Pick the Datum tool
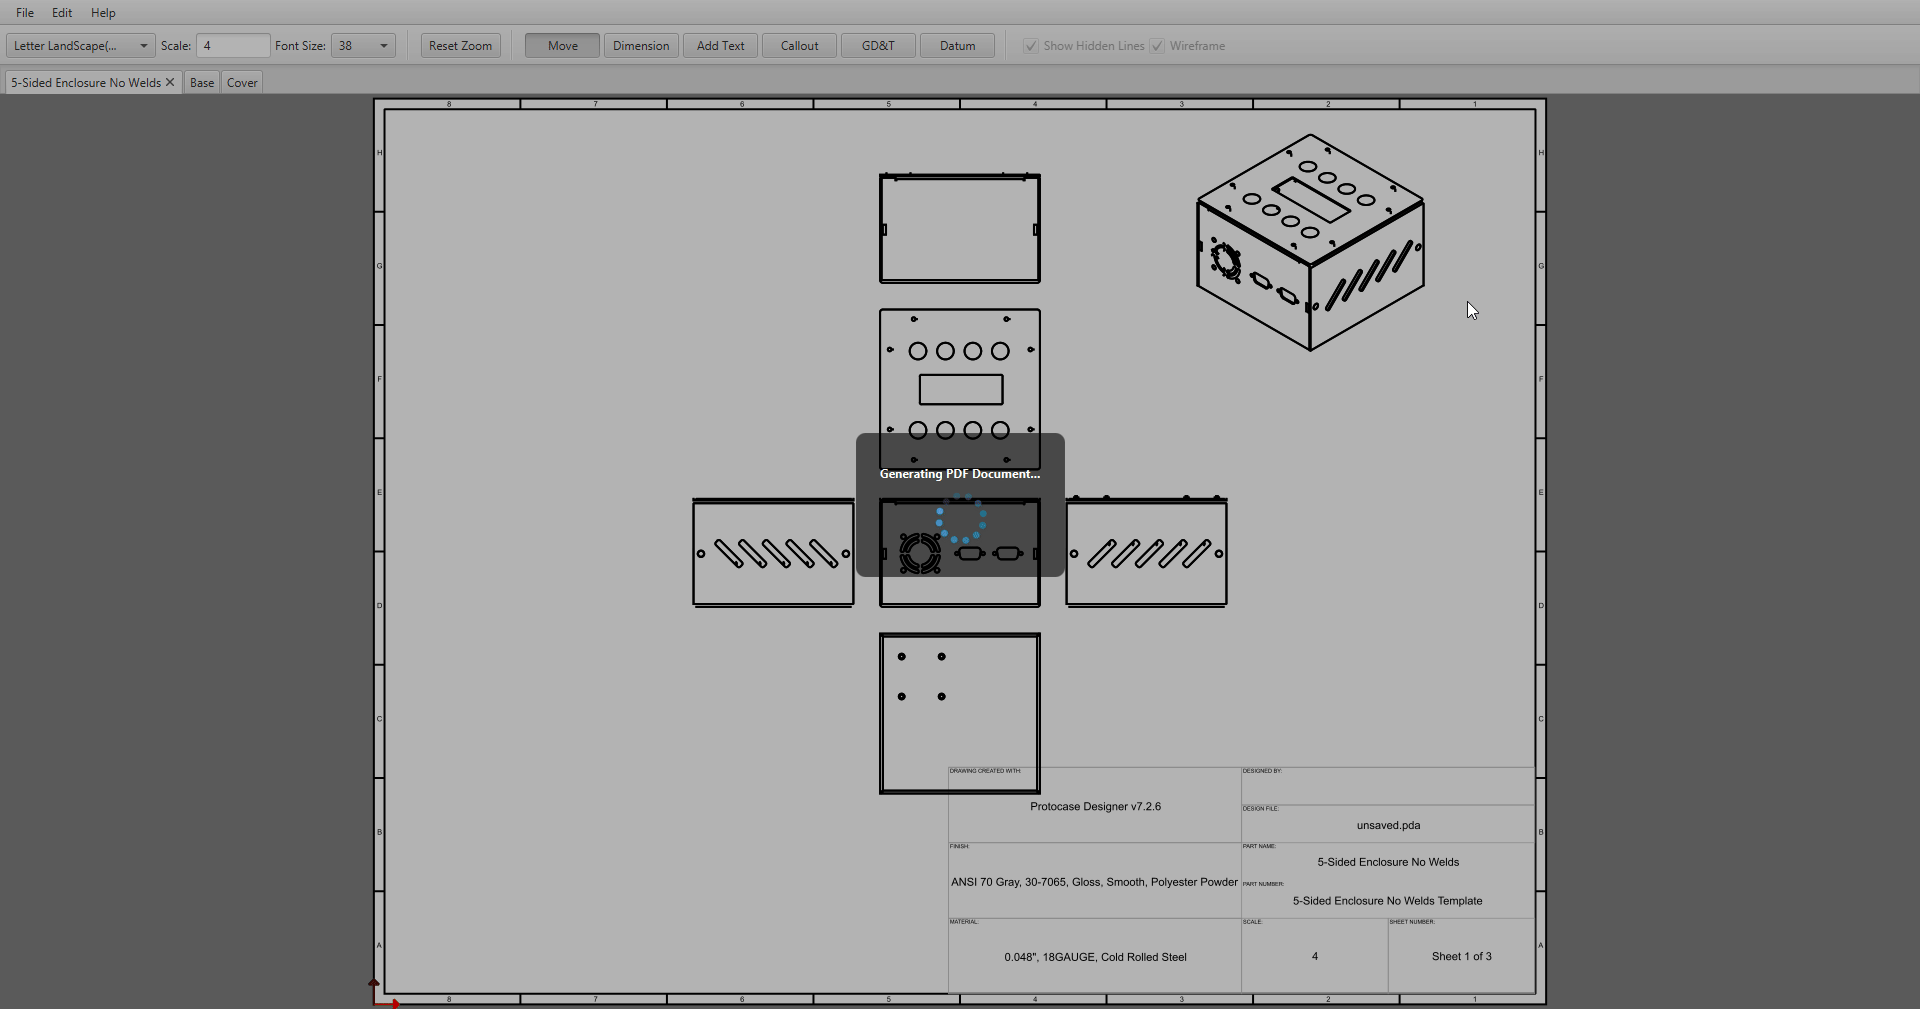The width and height of the screenshot is (1920, 1009). click(957, 46)
